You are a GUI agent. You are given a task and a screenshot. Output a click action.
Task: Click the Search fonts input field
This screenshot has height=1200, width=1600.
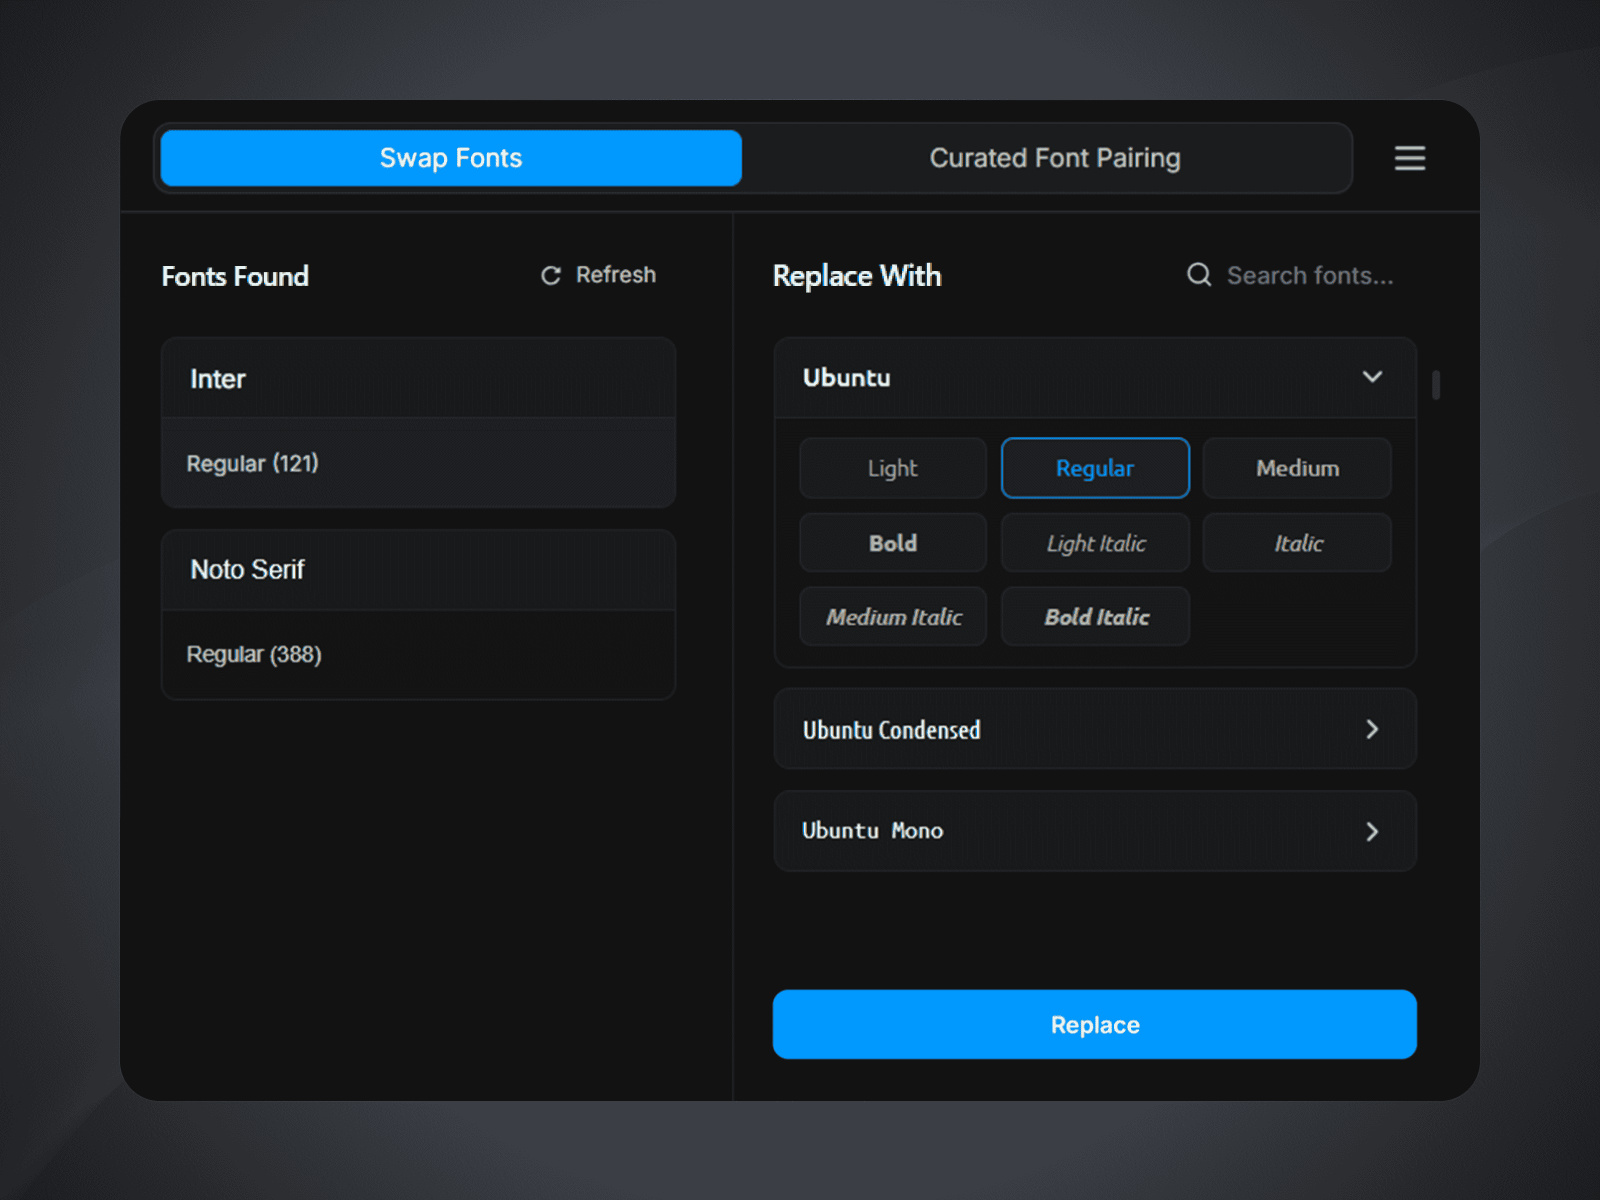point(1310,275)
